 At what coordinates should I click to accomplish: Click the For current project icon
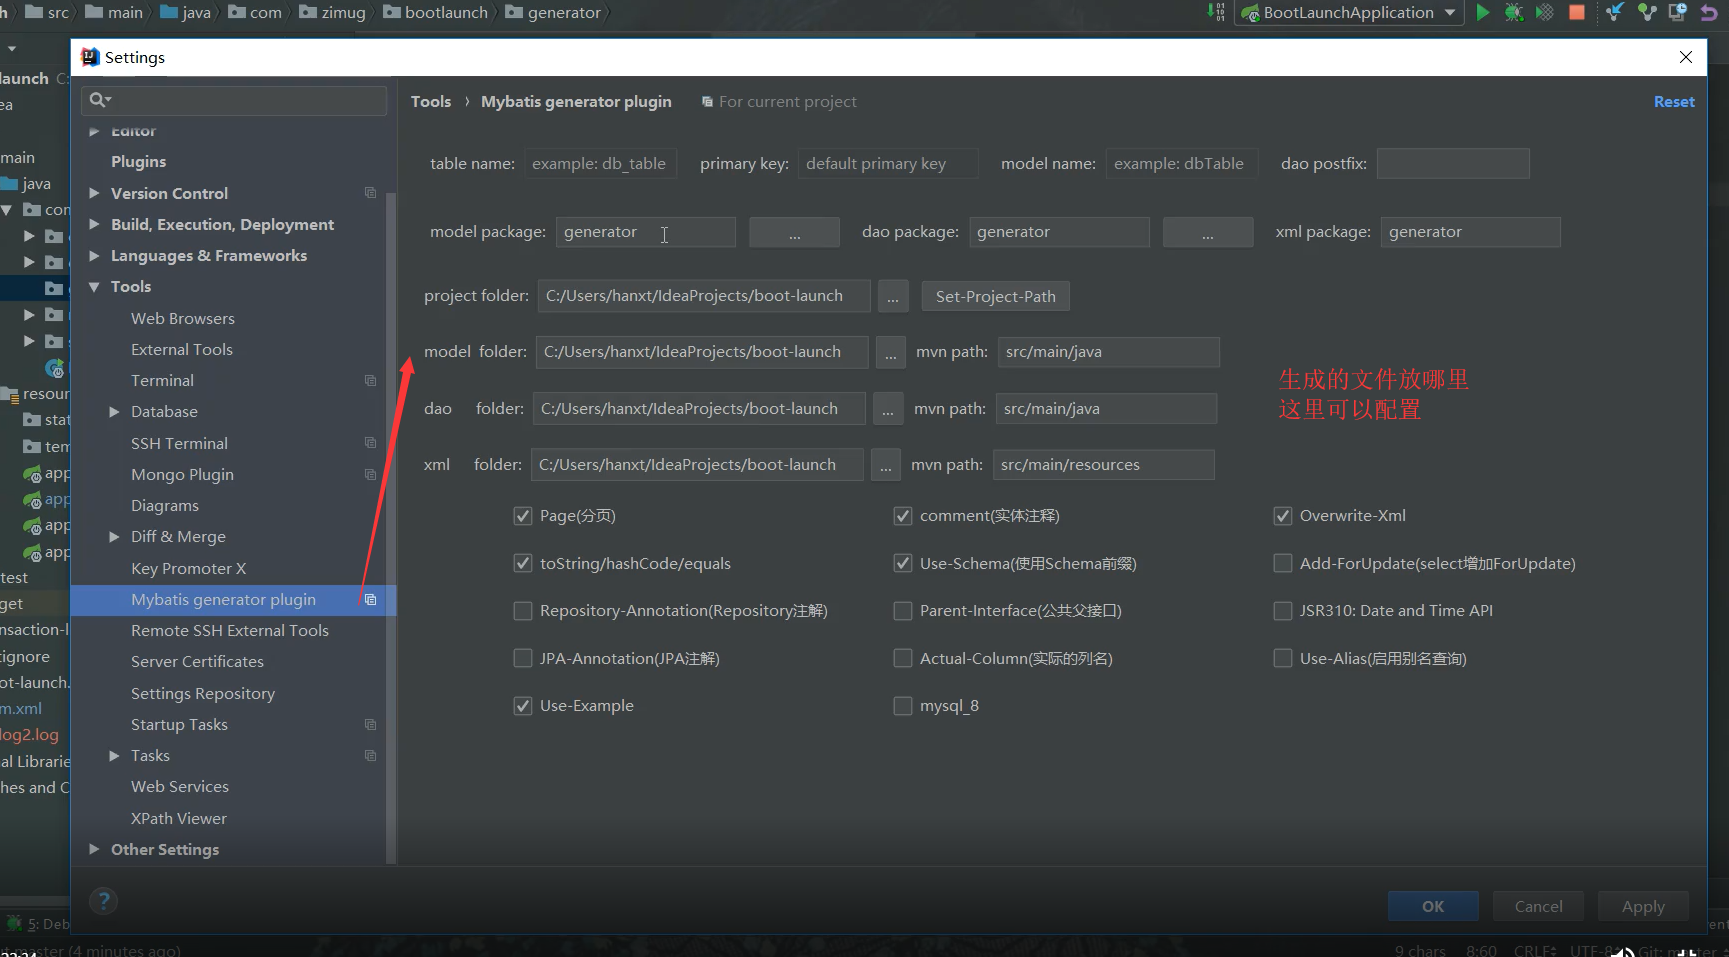(707, 102)
